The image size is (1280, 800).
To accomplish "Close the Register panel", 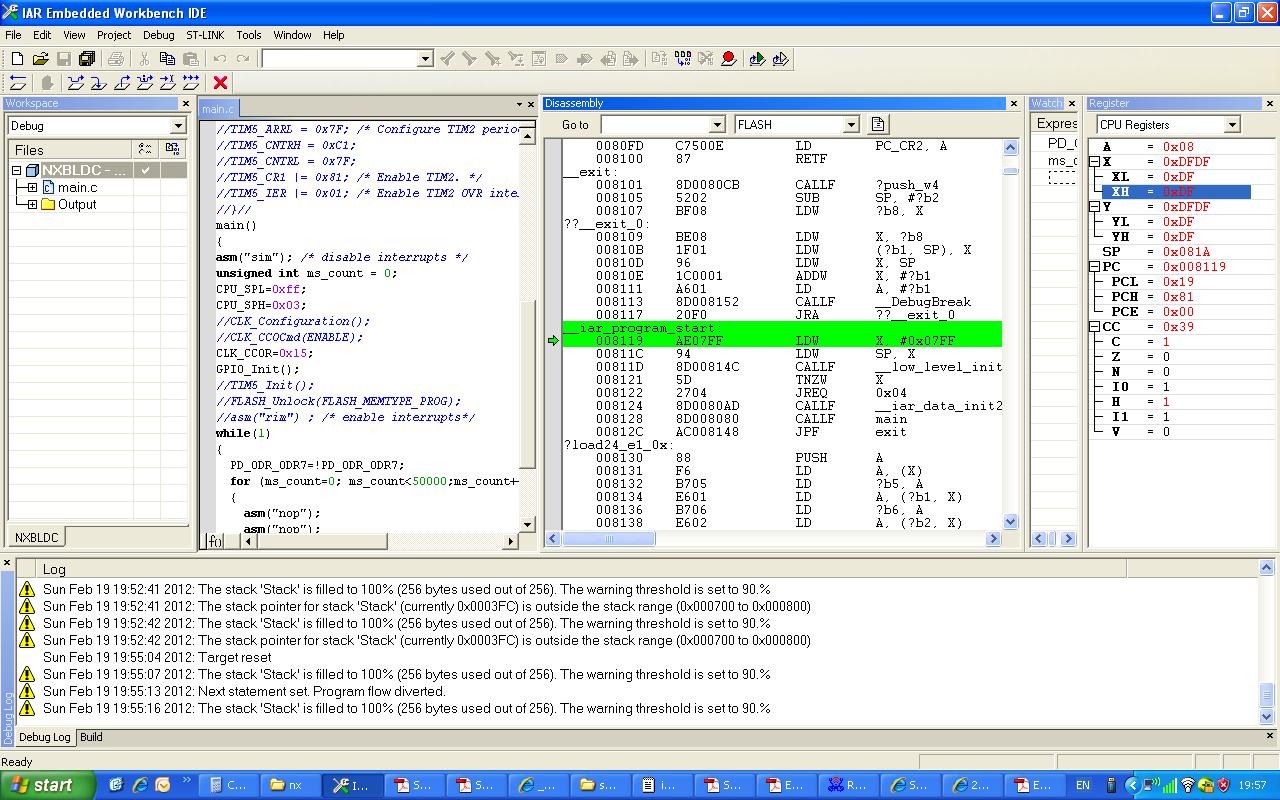I will [x=1270, y=103].
